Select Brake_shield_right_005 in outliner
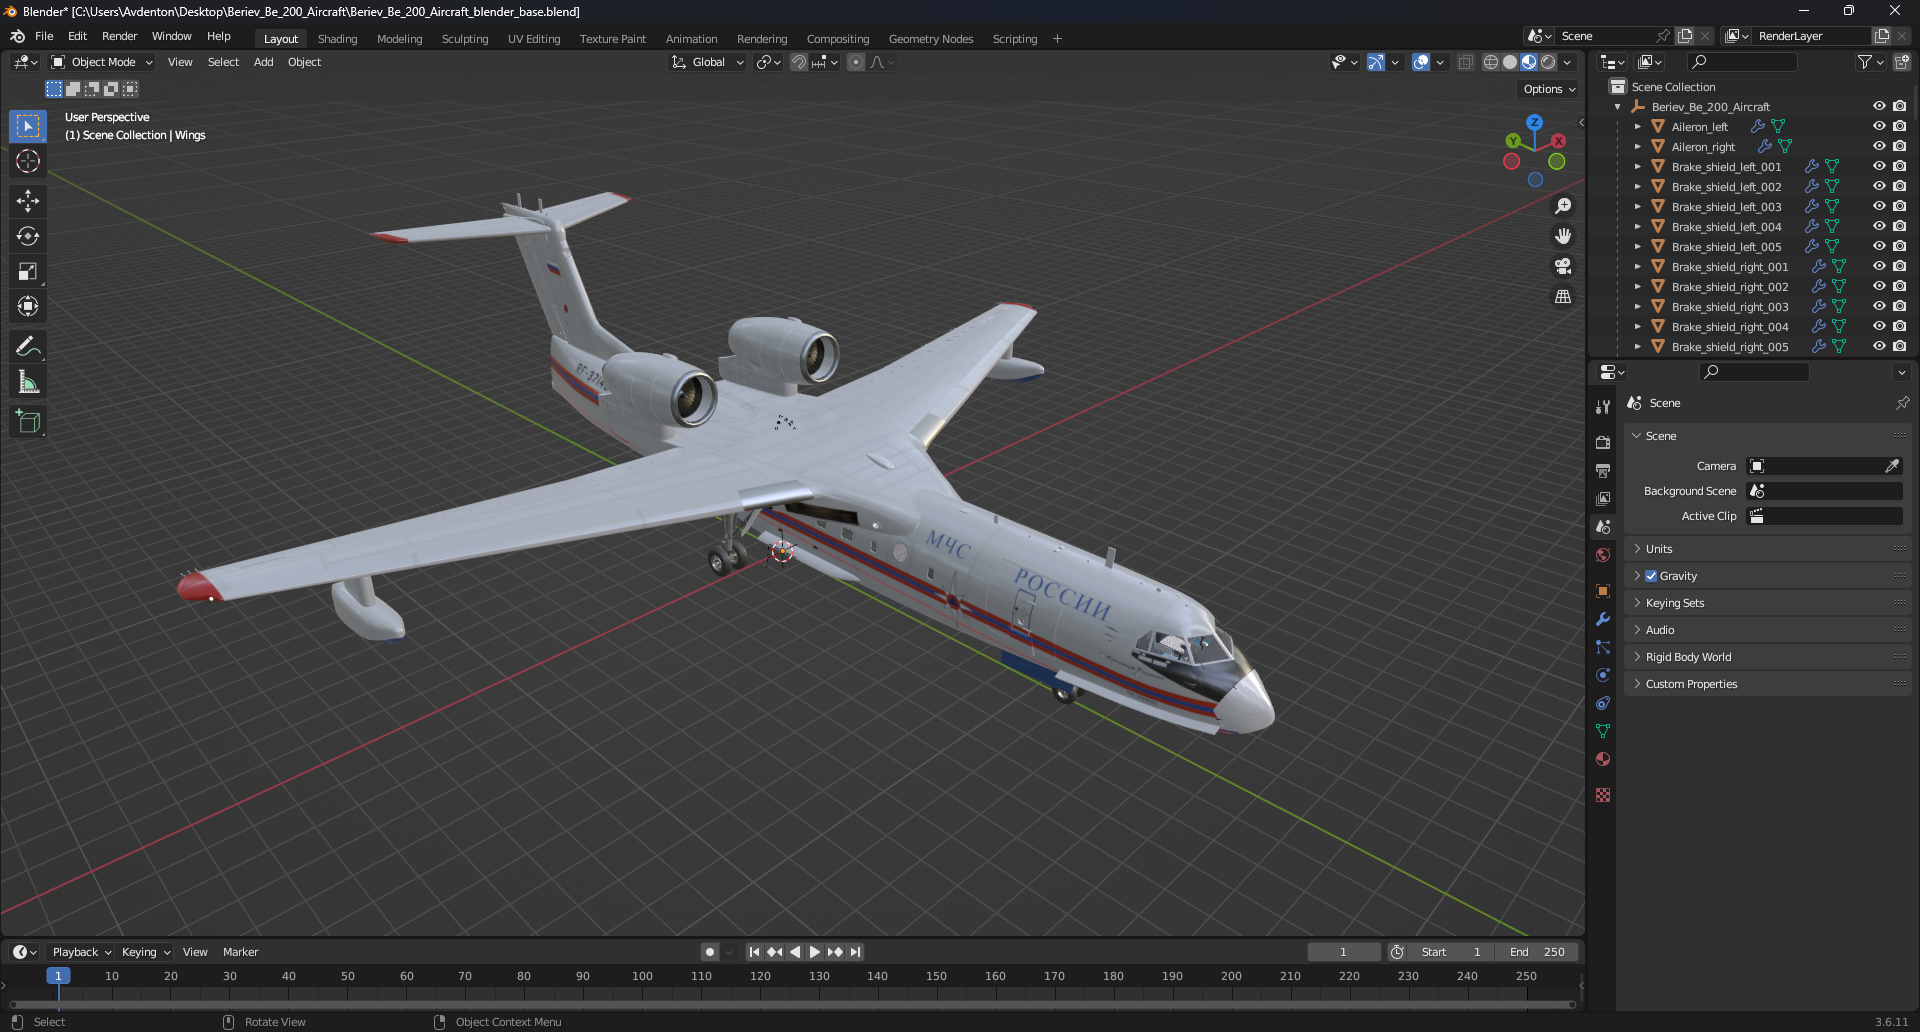The width and height of the screenshot is (1920, 1032). click(x=1729, y=346)
